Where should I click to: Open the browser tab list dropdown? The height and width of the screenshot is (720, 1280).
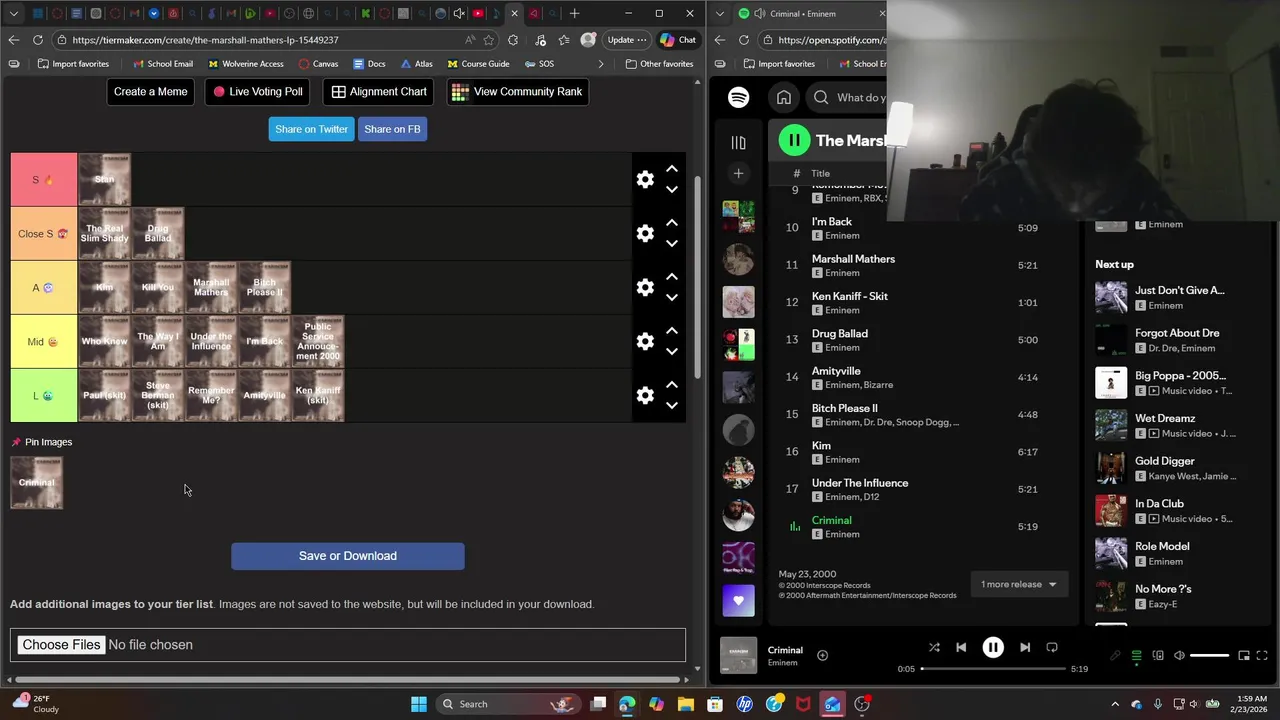click(13, 14)
